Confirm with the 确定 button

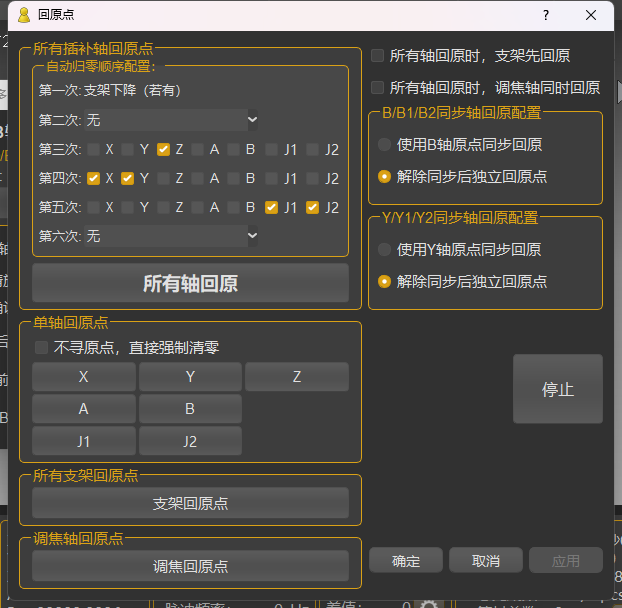406,561
